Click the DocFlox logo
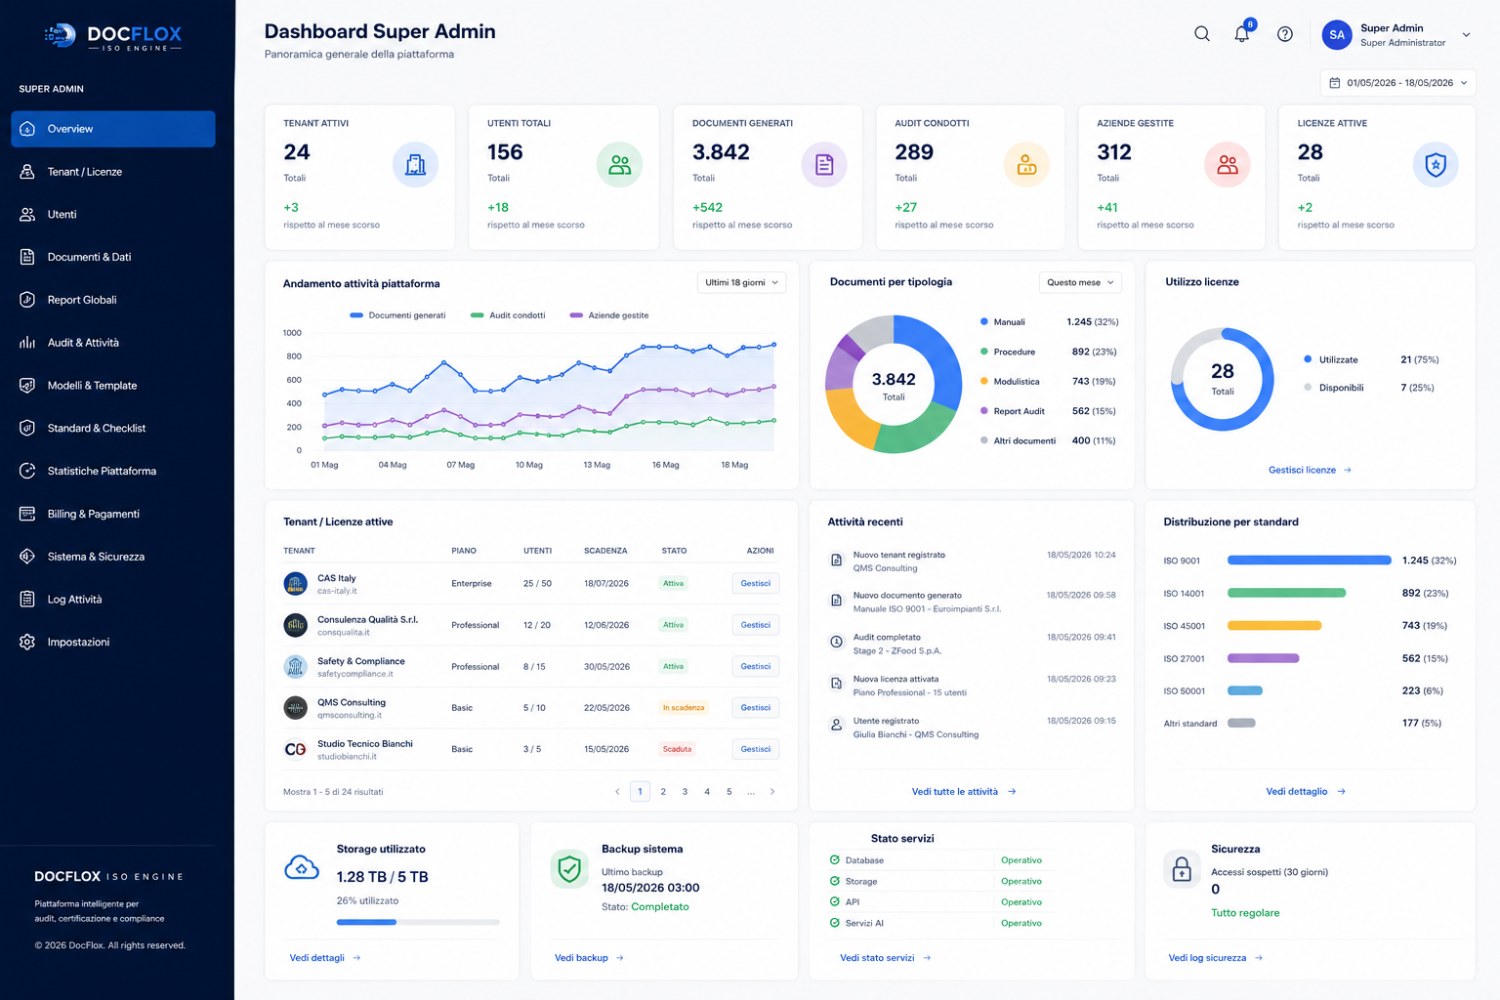The image size is (1500, 1000). [x=114, y=37]
